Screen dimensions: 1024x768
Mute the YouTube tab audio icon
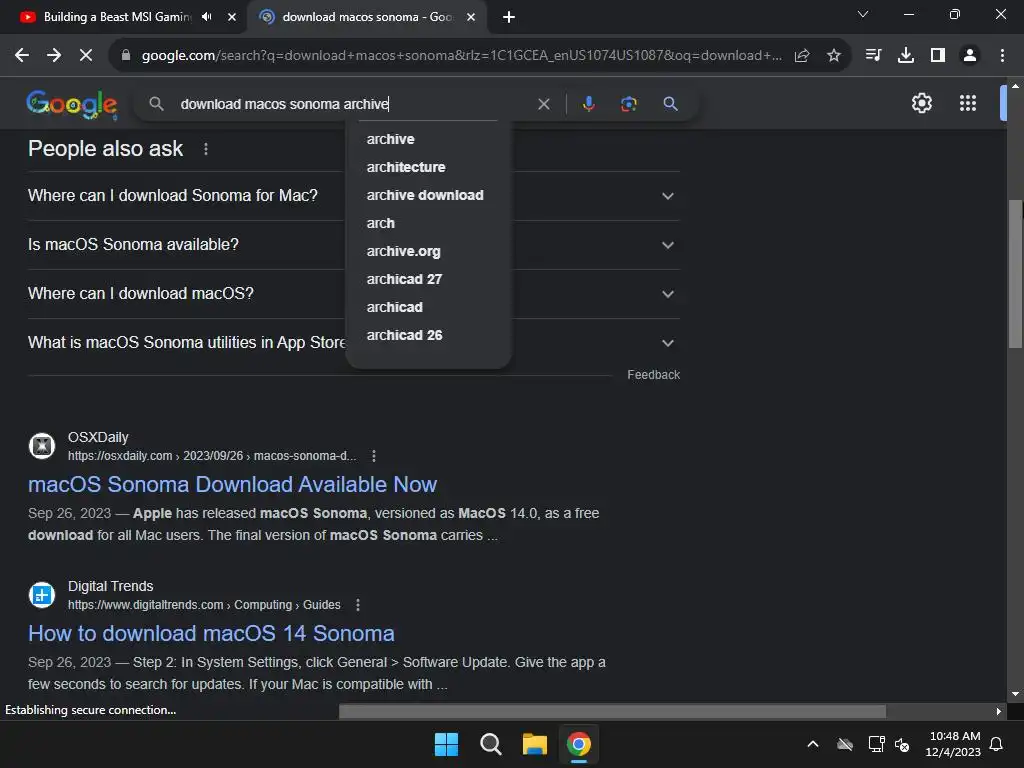[207, 17]
